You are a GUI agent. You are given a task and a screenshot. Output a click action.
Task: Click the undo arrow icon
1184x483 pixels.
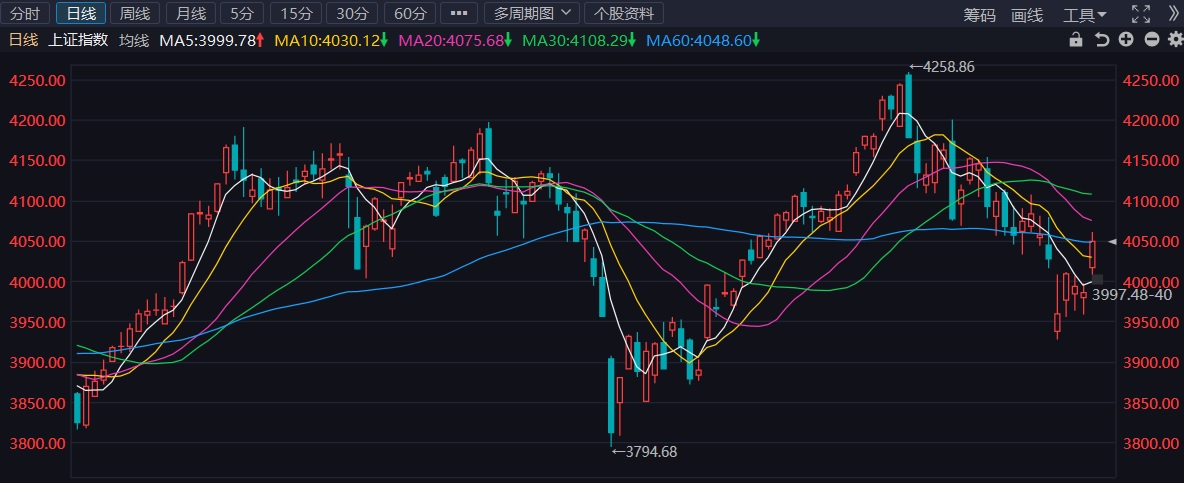(1102, 41)
